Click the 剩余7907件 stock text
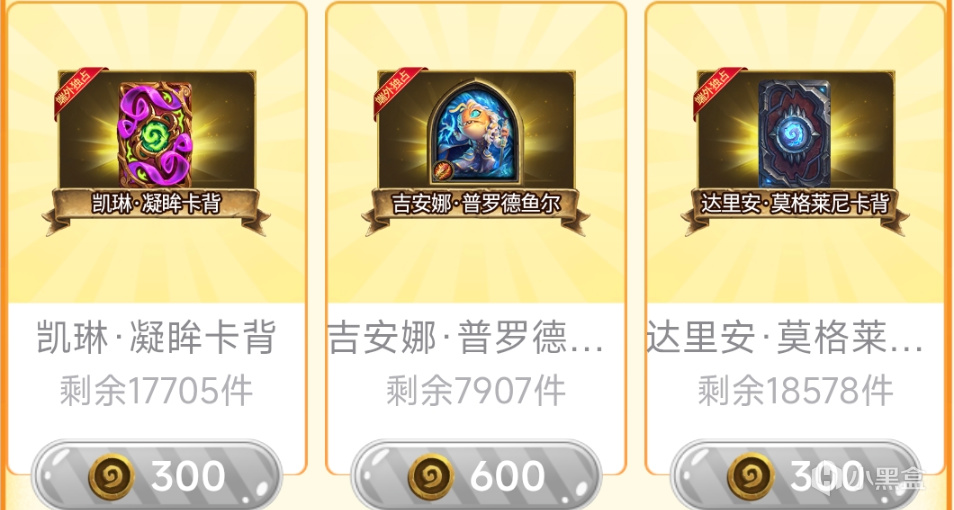Screen dimensions: 954x510 point(476,391)
